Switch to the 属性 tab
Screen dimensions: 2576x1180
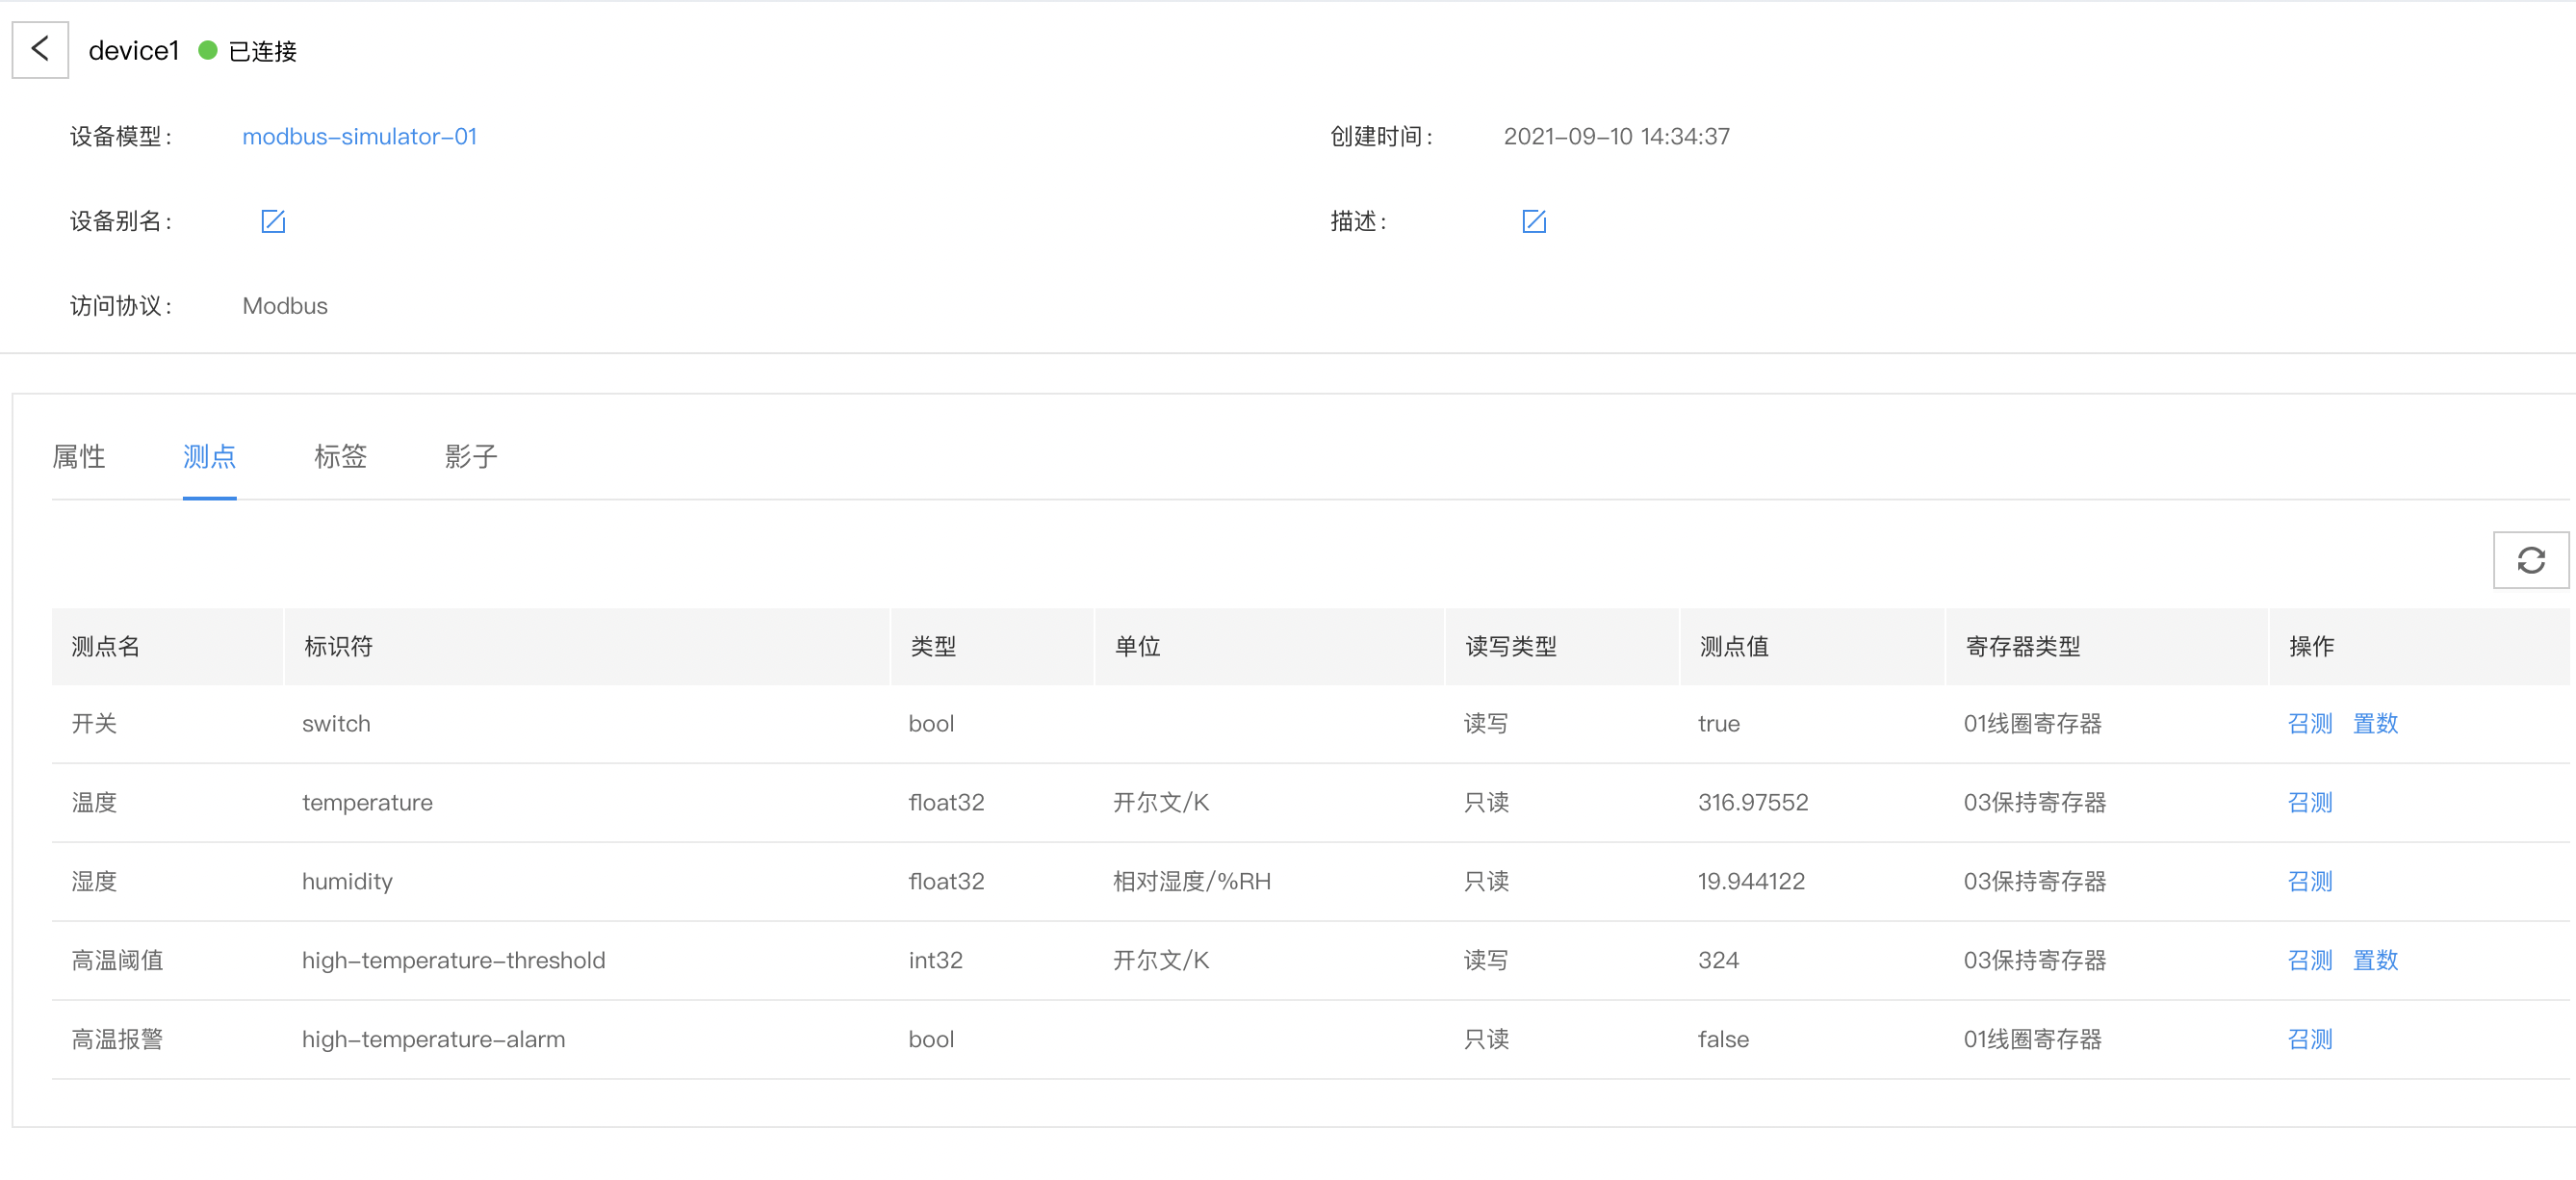(79, 456)
